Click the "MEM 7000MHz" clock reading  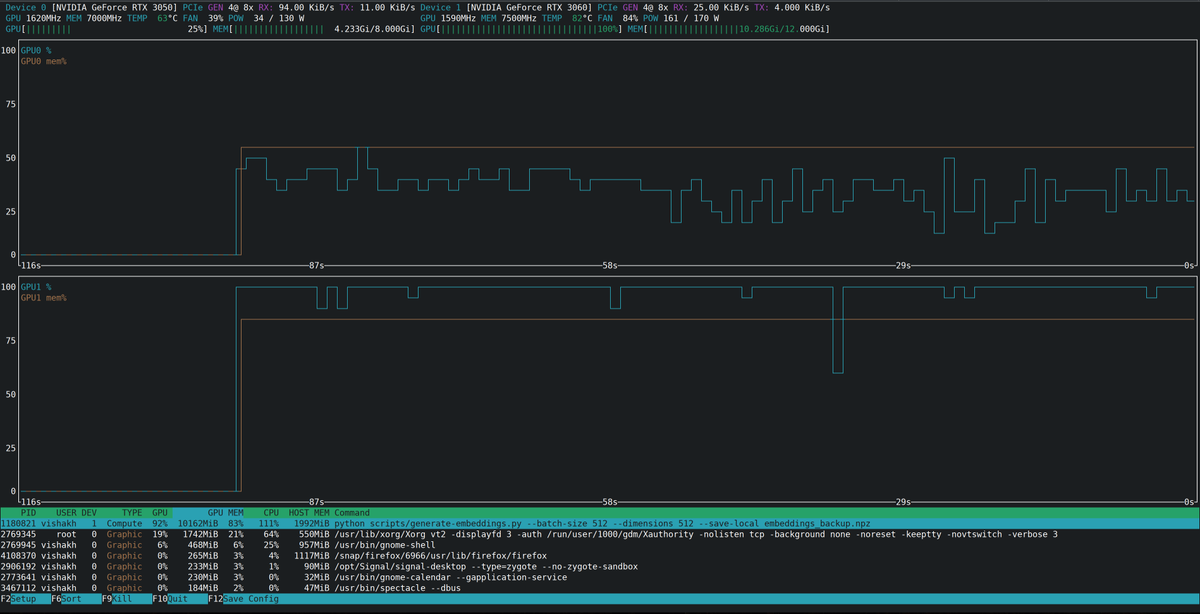point(94,18)
